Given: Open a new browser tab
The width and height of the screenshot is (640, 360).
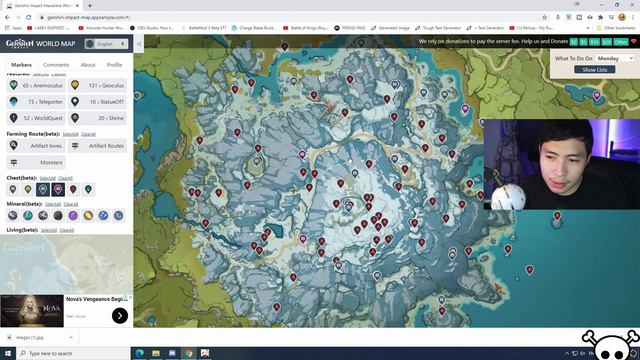Looking at the screenshot, I should click(x=90, y=6).
